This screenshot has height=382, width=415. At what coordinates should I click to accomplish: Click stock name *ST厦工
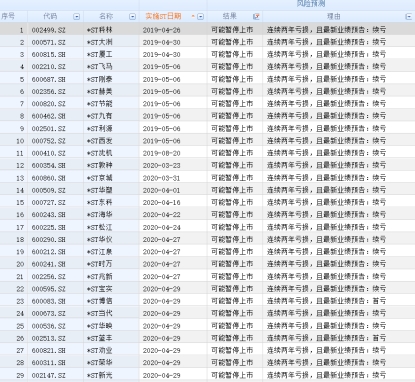coord(99,54)
